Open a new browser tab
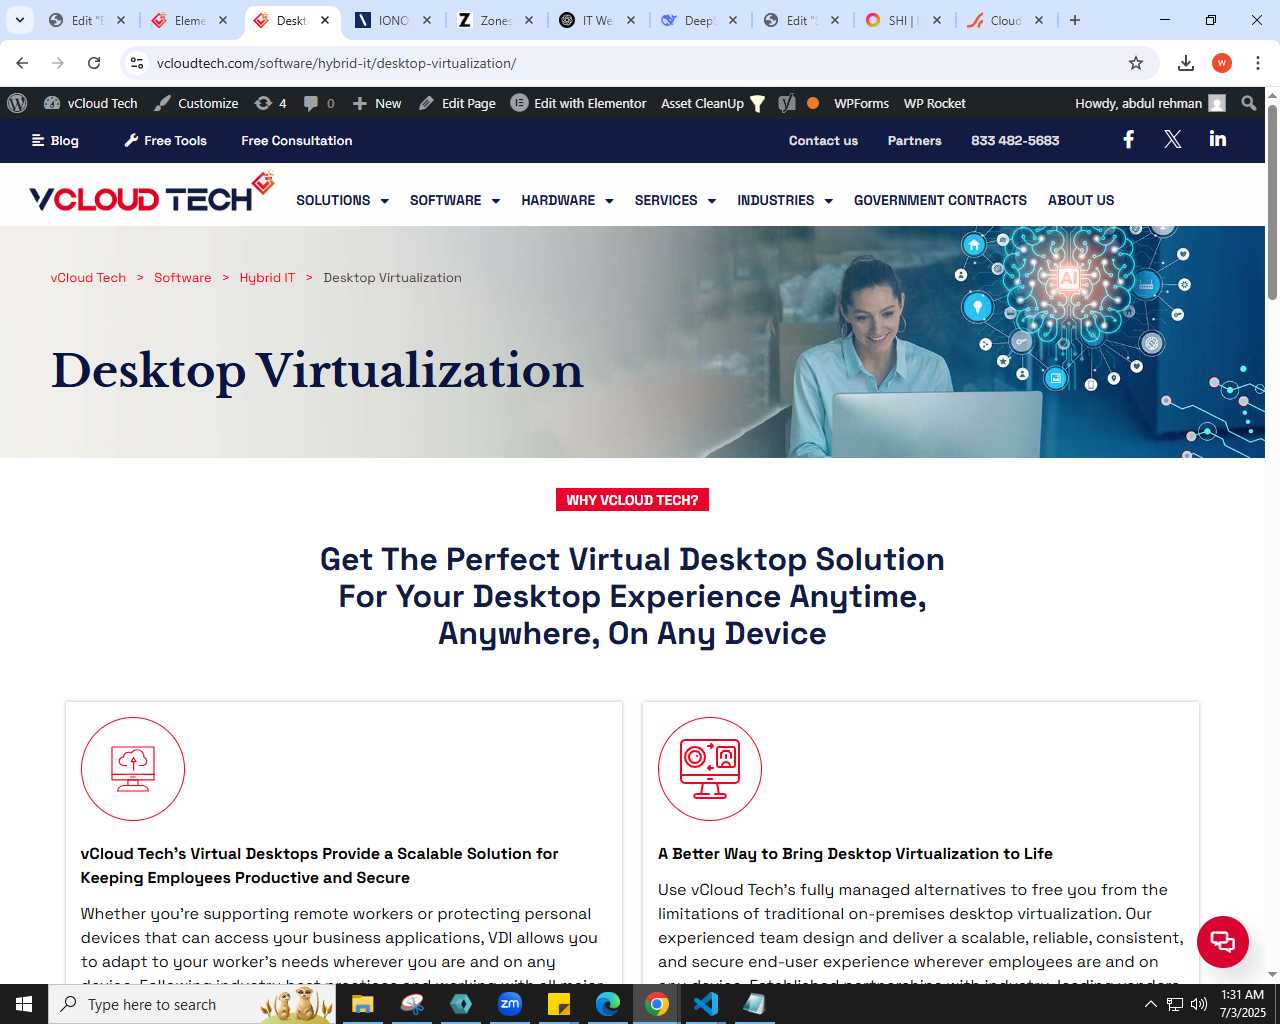 pos(1075,20)
